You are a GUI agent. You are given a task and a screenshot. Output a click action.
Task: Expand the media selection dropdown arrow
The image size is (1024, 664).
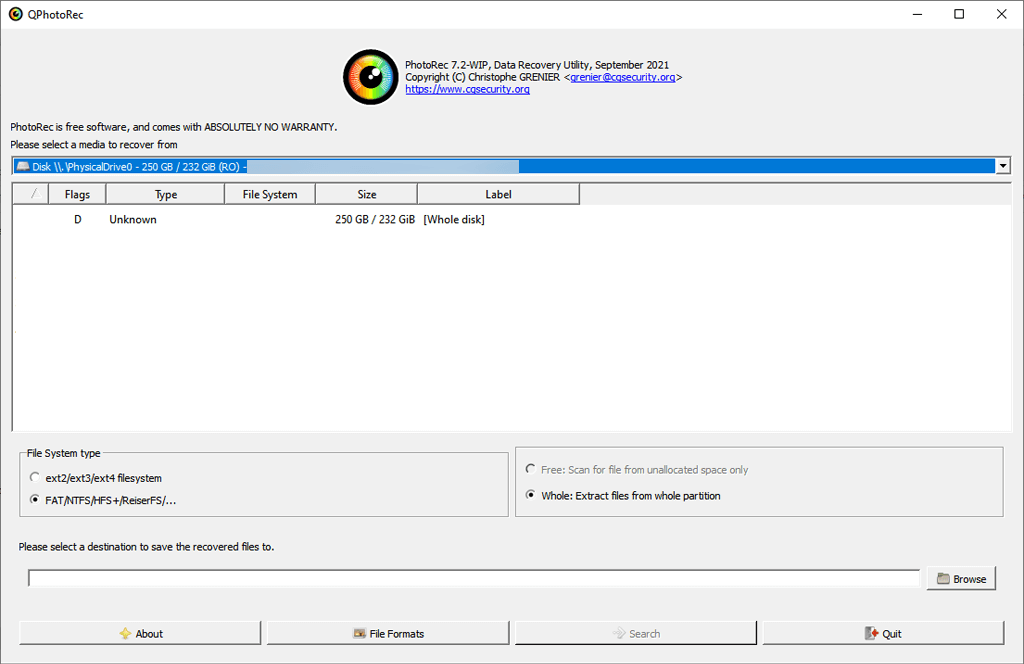coord(1003,166)
